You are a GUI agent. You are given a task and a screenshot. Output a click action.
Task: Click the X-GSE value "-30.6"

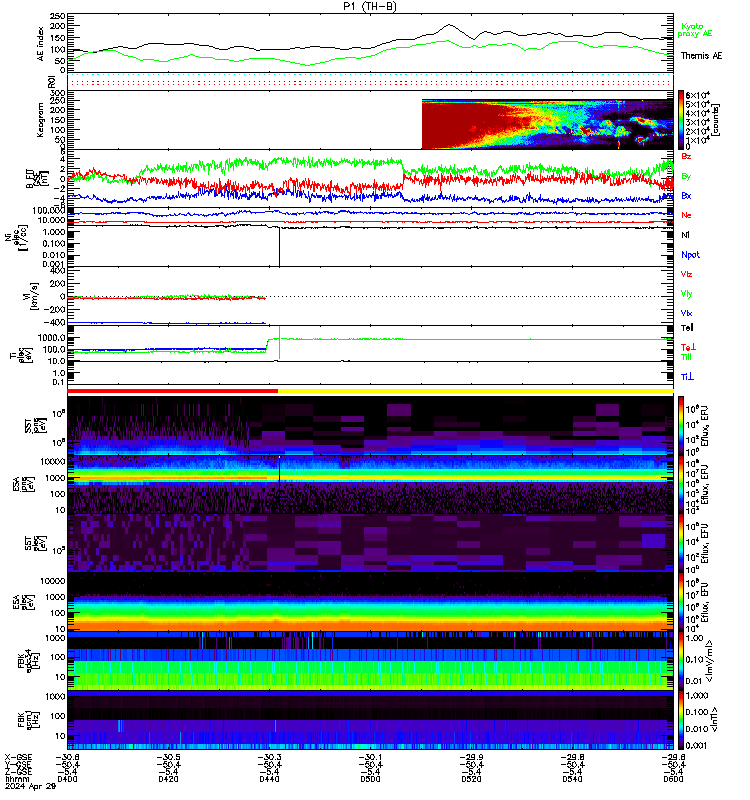click(67, 758)
